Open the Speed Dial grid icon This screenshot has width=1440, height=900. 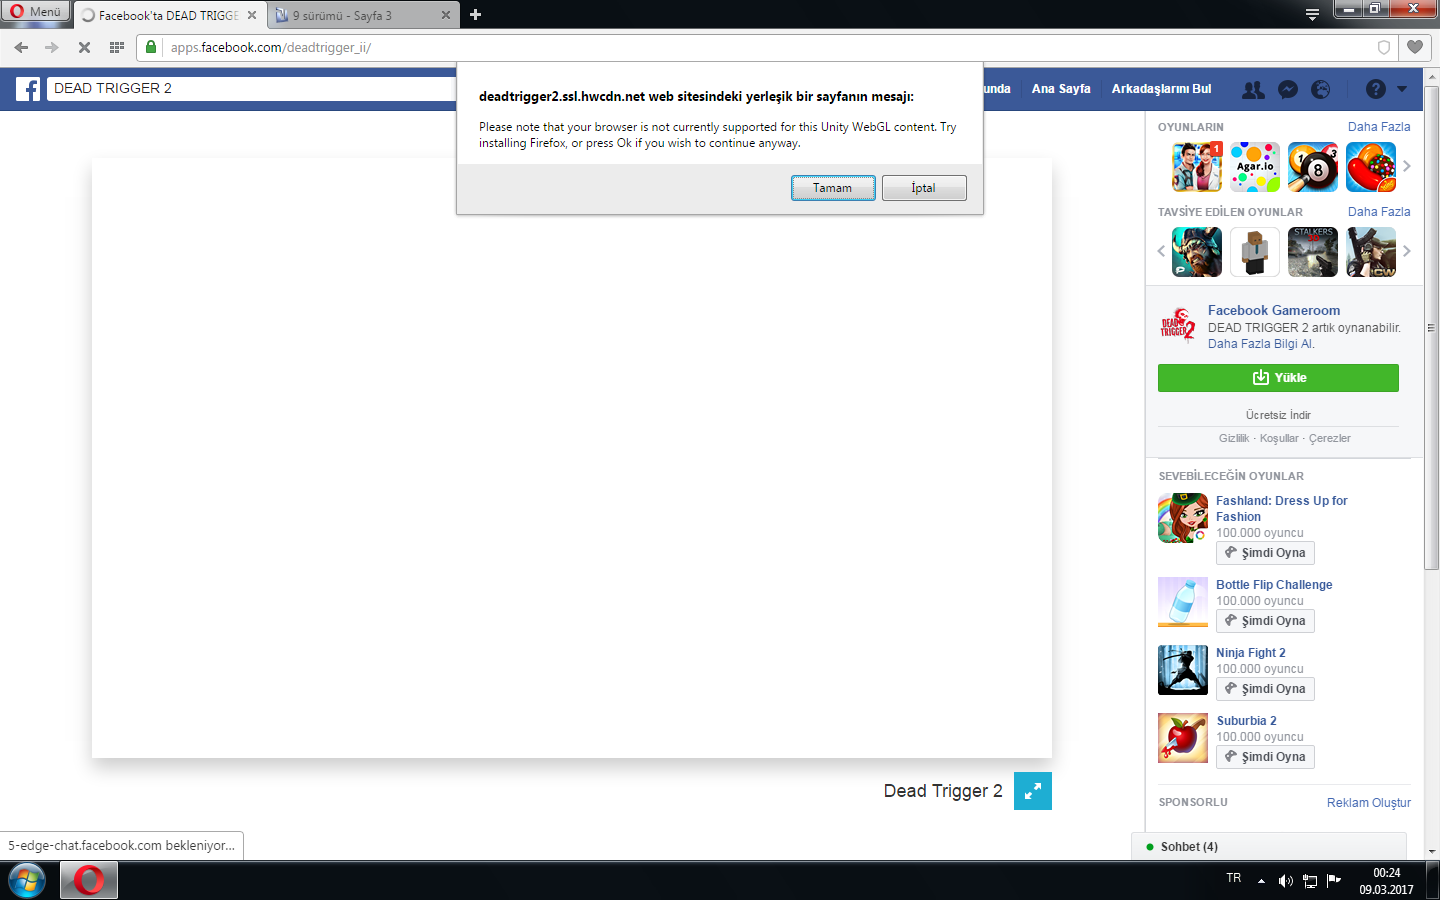tap(117, 47)
